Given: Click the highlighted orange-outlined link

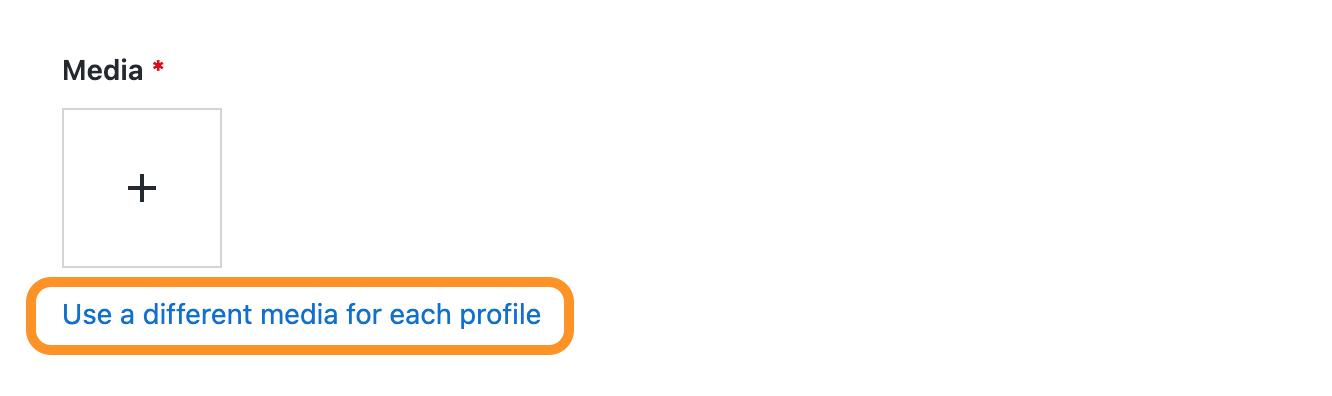Looking at the screenshot, I should (301, 315).
